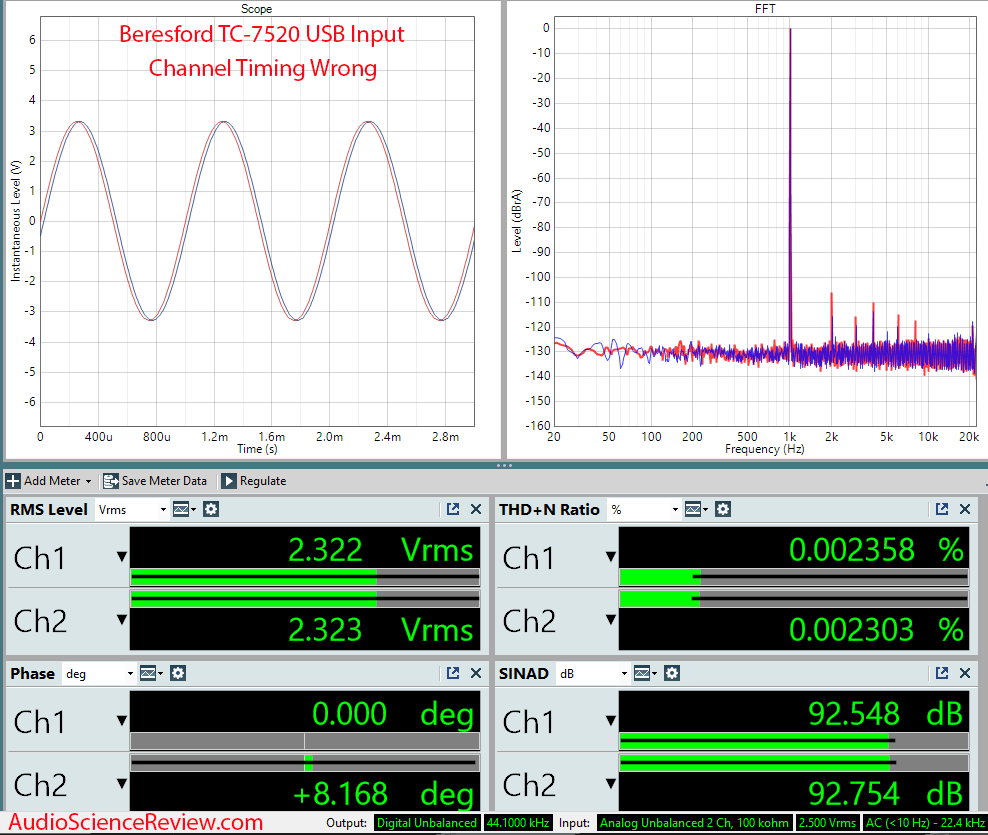This screenshot has width=988, height=835.
Task: Click the SINAD Ch2 92.754 dB reading
Action: pyautogui.click(x=885, y=793)
